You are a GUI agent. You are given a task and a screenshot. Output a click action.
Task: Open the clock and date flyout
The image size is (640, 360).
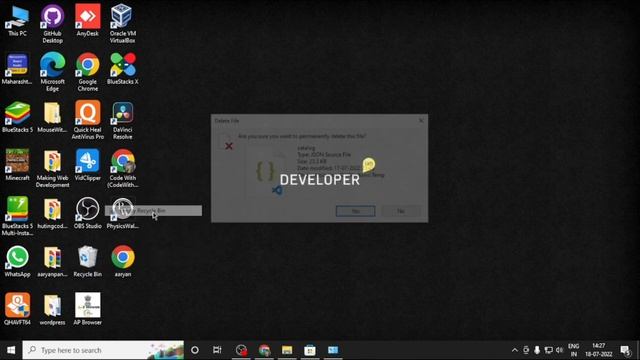click(599, 350)
